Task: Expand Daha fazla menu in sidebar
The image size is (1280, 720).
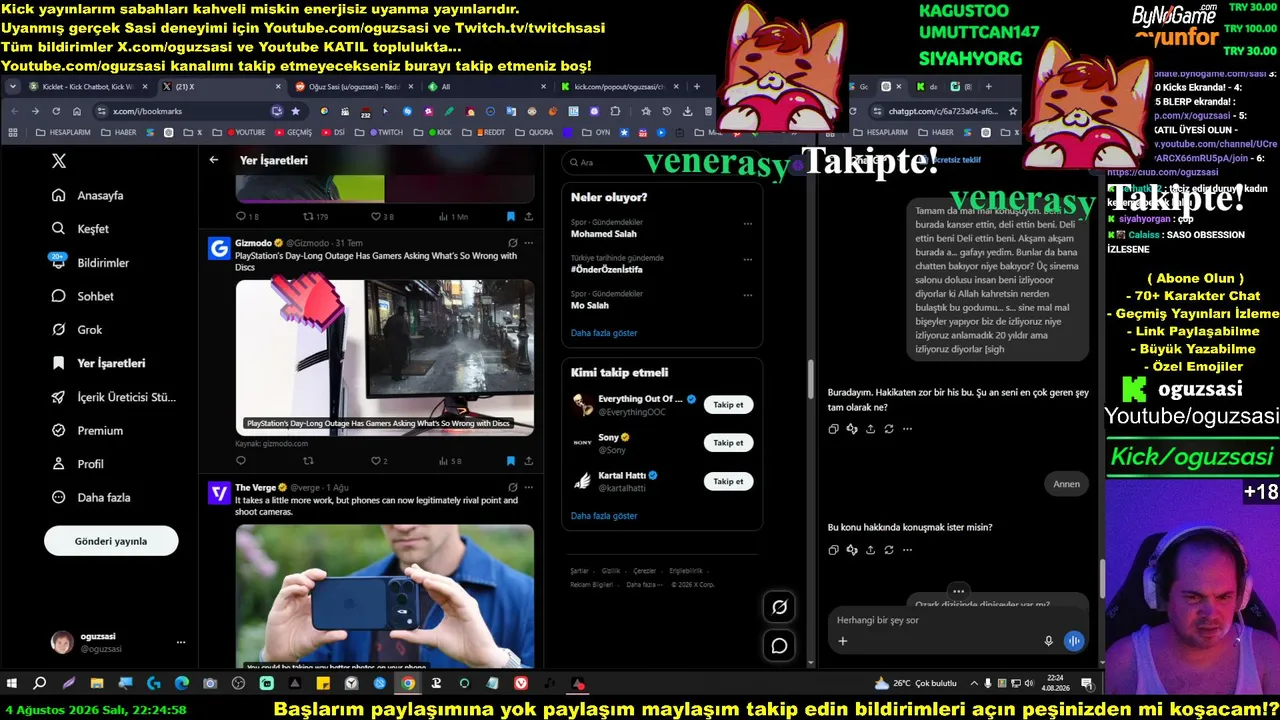Action: (x=91, y=497)
